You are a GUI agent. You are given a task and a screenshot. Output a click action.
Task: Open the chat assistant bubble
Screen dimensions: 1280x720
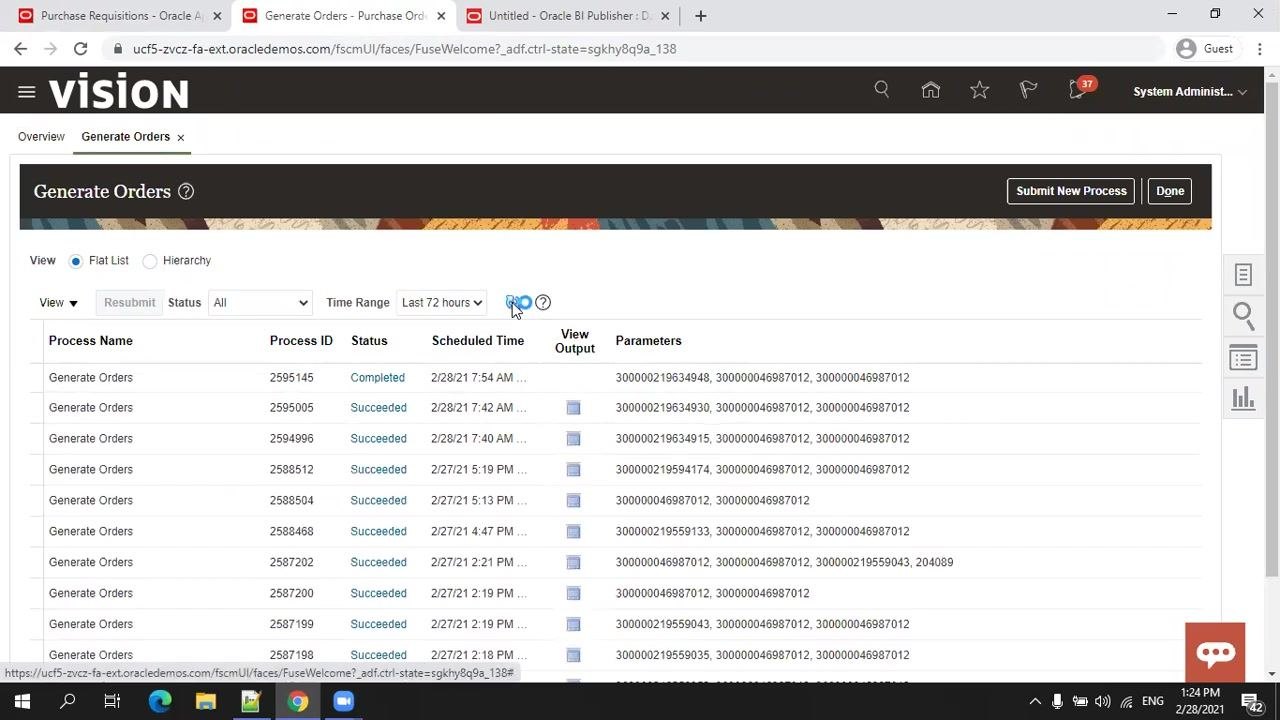[x=1215, y=653]
